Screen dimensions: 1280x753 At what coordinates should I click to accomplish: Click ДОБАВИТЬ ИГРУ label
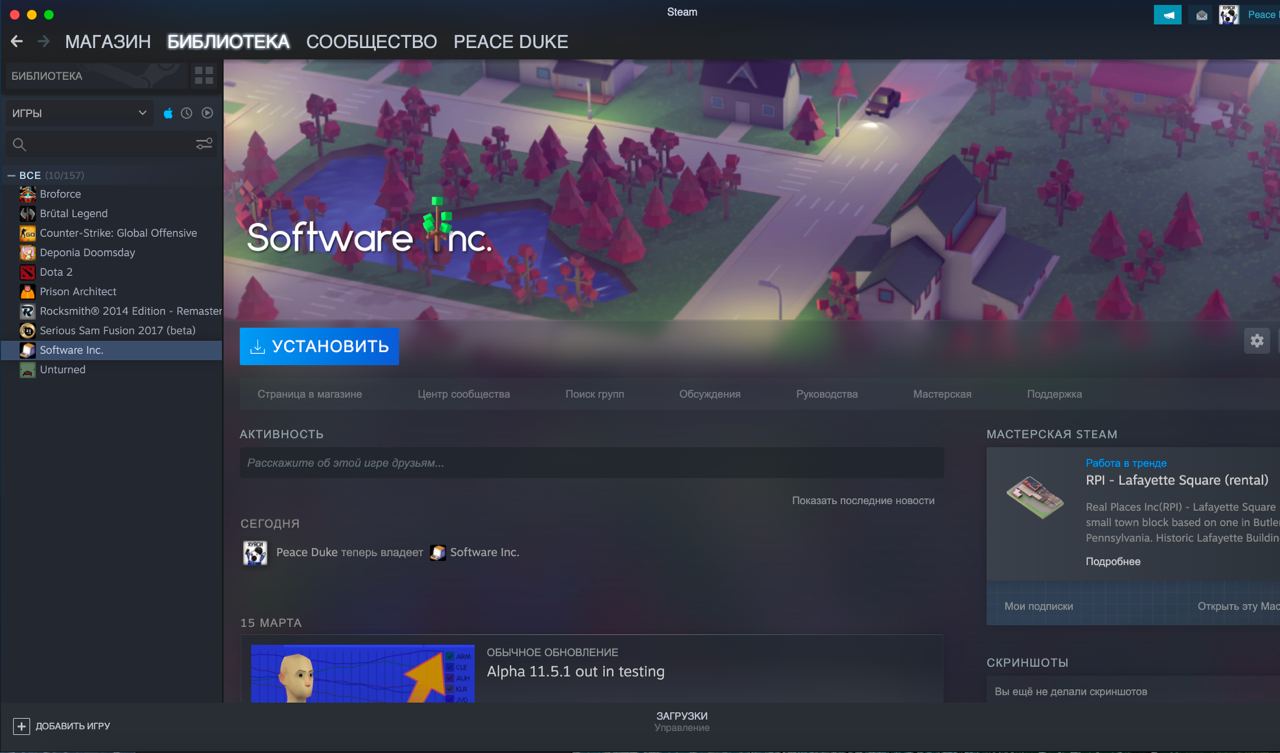pos(73,726)
